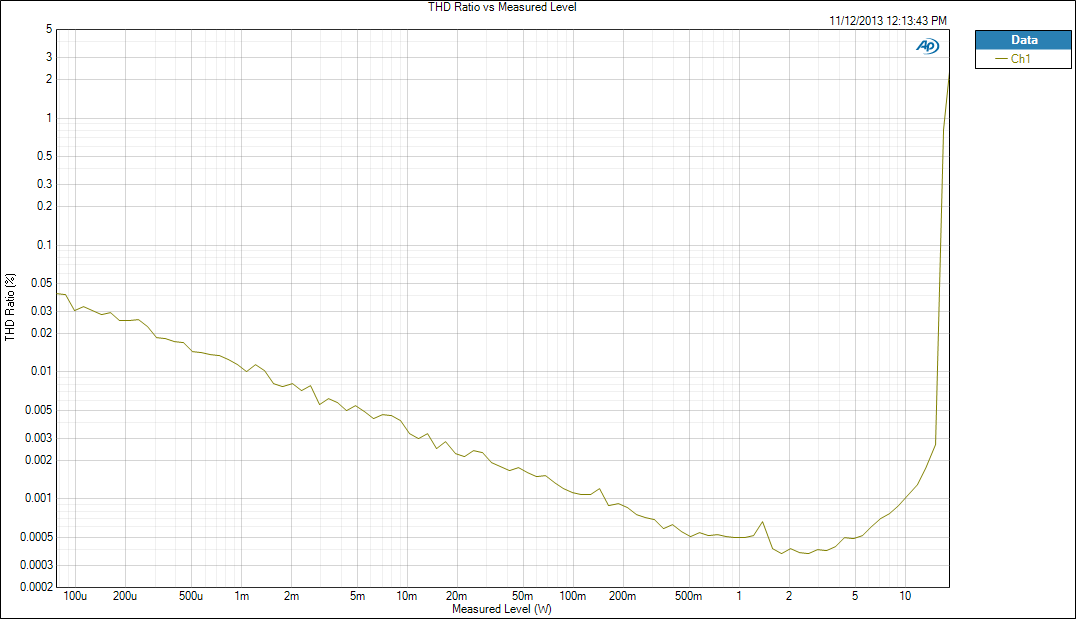Click the 1m tick label on X axis

coord(242,596)
